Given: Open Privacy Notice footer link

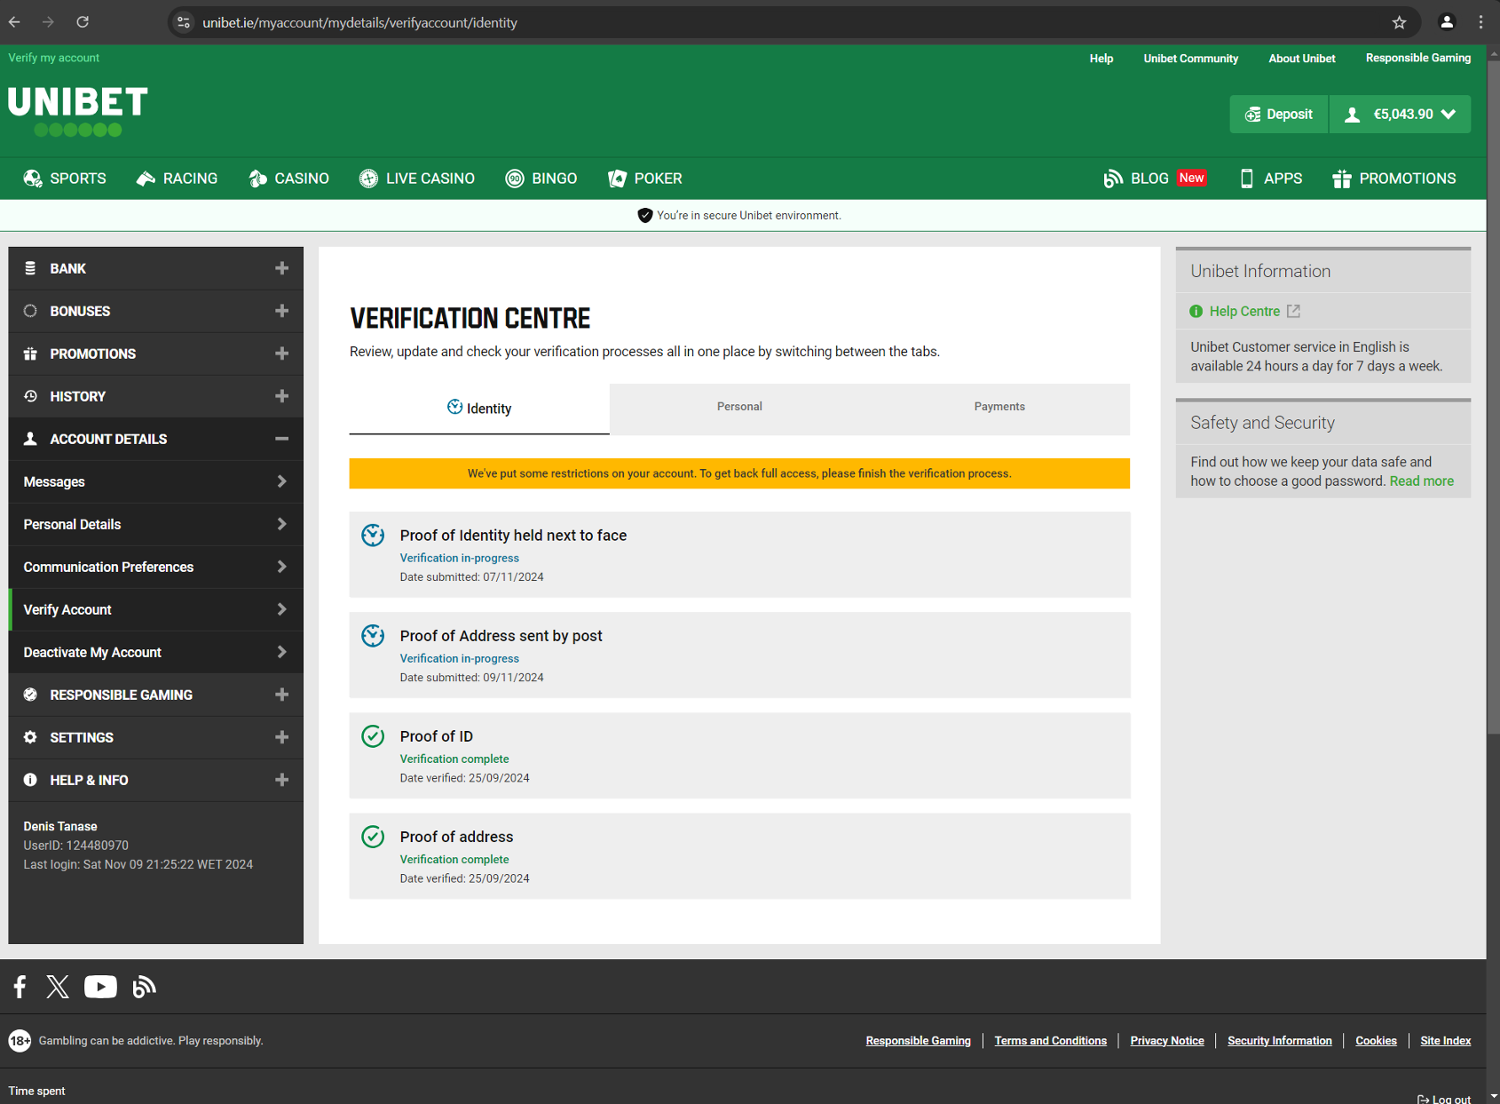Looking at the screenshot, I should (1167, 1041).
